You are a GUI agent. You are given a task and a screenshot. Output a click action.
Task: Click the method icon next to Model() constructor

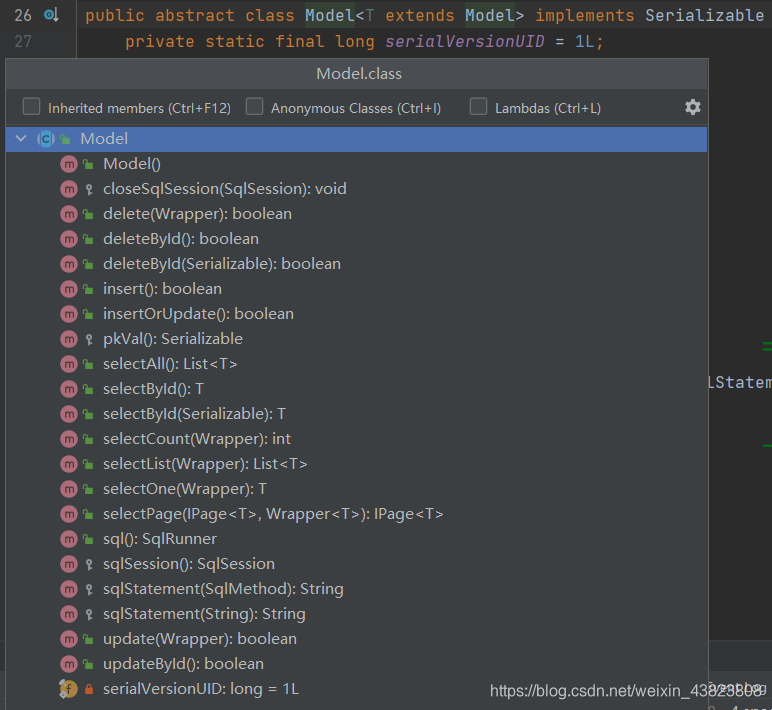click(x=69, y=164)
